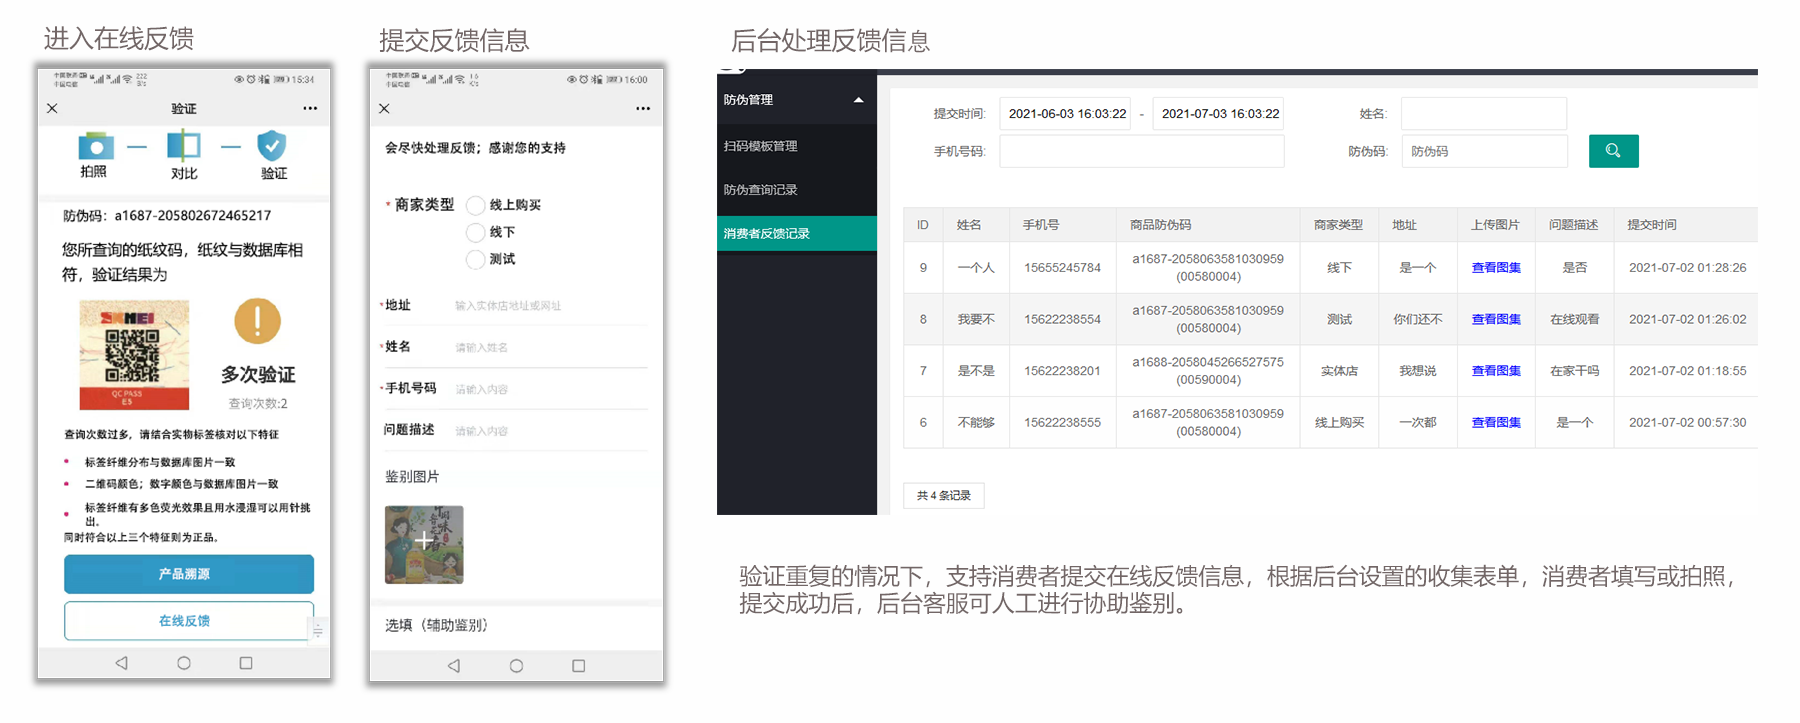Click phone number 15655245784
1800x723 pixels.
pos(1062,268)
